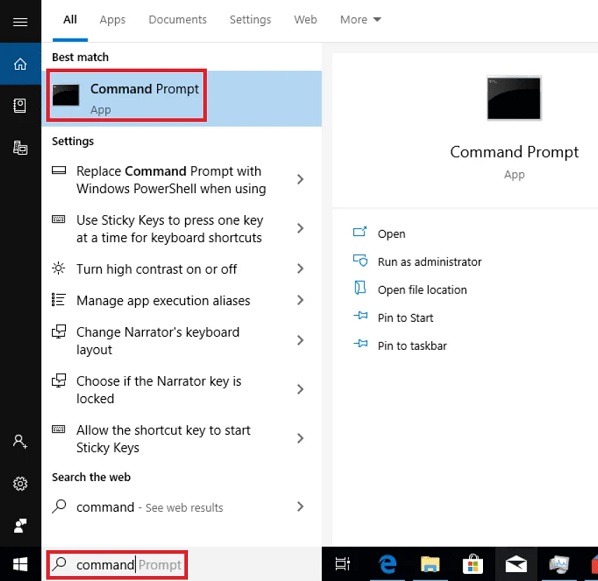
Task: Open the Settings gear icon in the sidebar
Action: tap(20, 484)
